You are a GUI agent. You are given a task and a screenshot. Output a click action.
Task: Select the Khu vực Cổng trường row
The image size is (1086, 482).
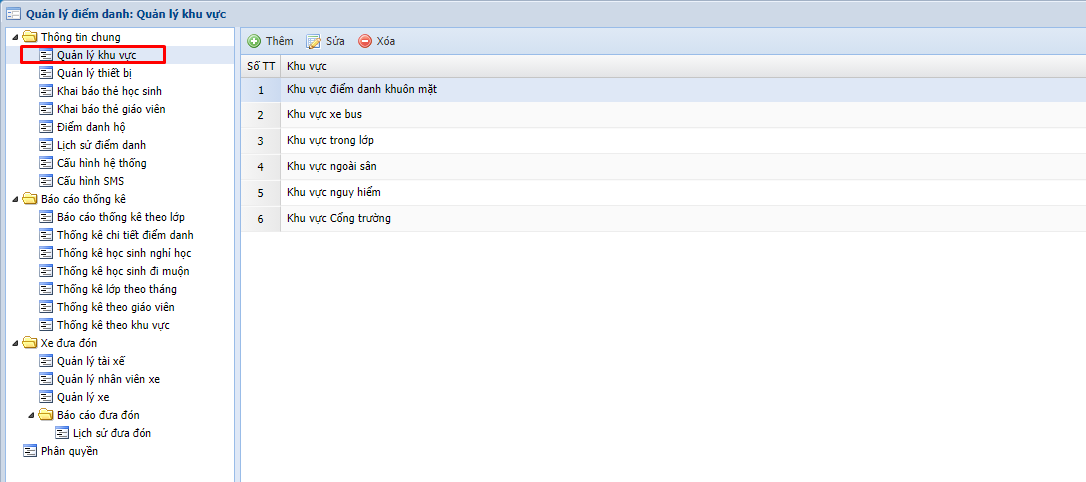338,218
